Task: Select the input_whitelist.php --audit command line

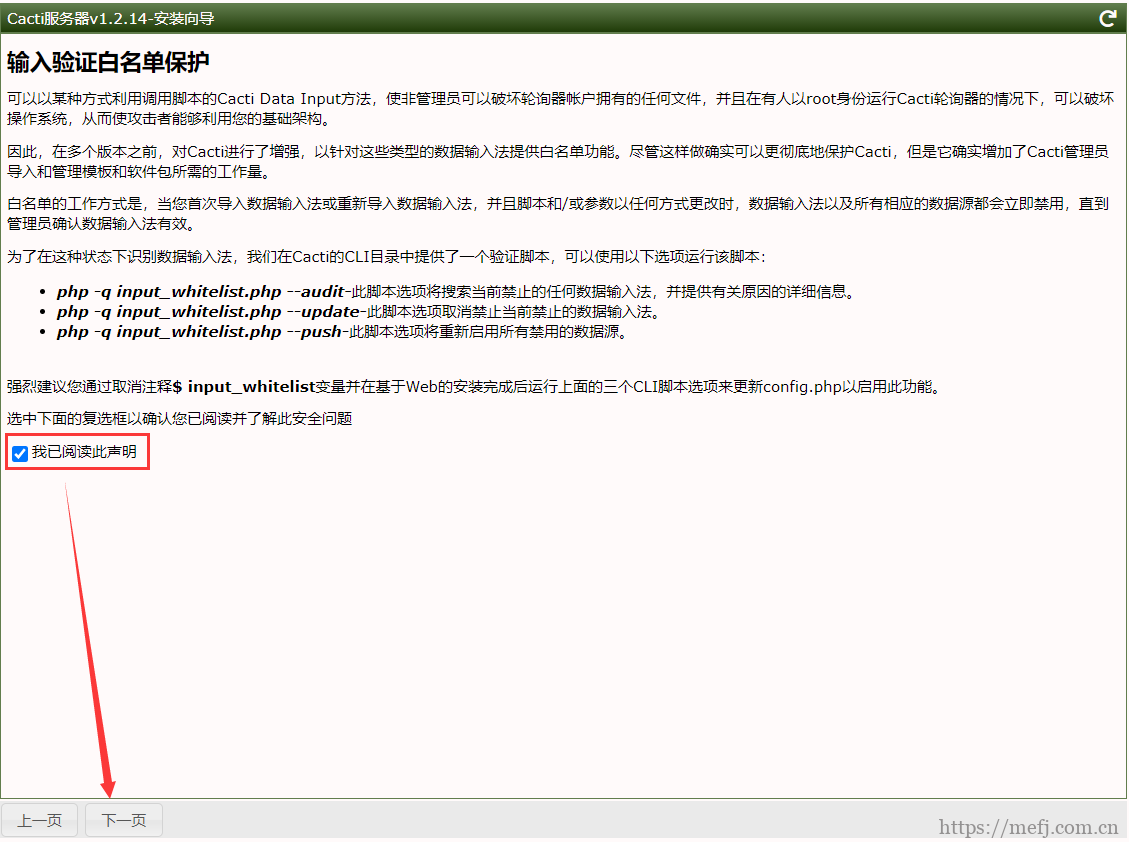Action: click(x=201, y=292)
